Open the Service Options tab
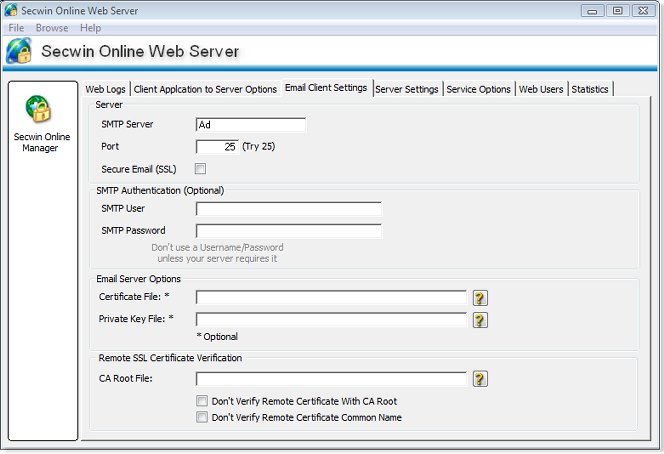664x454 pixels. coord(478,89)
